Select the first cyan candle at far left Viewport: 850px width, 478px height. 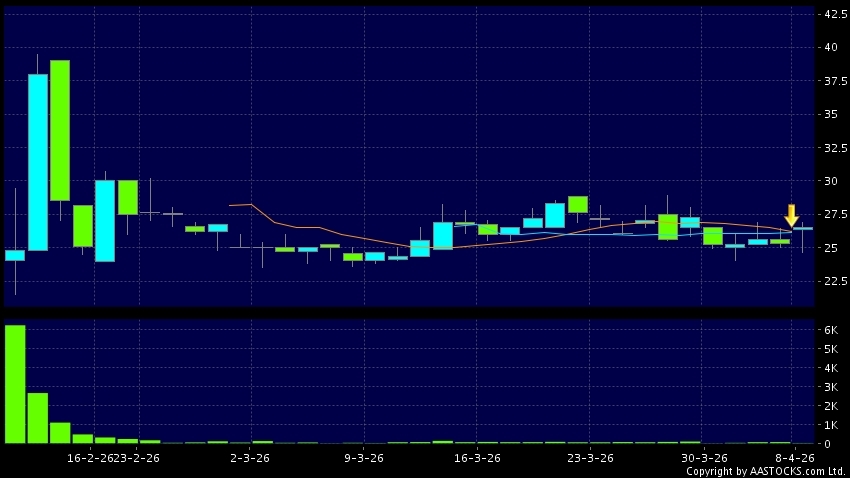(15, 255)
